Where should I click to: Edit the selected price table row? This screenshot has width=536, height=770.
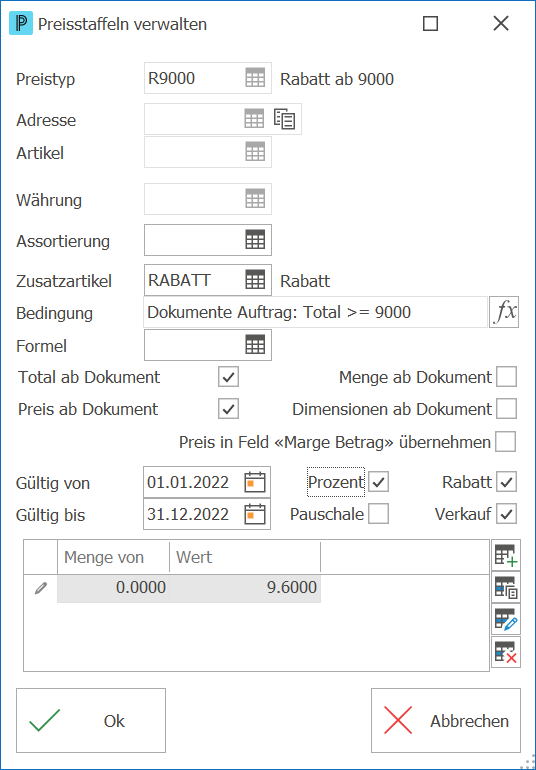[506, 619]
